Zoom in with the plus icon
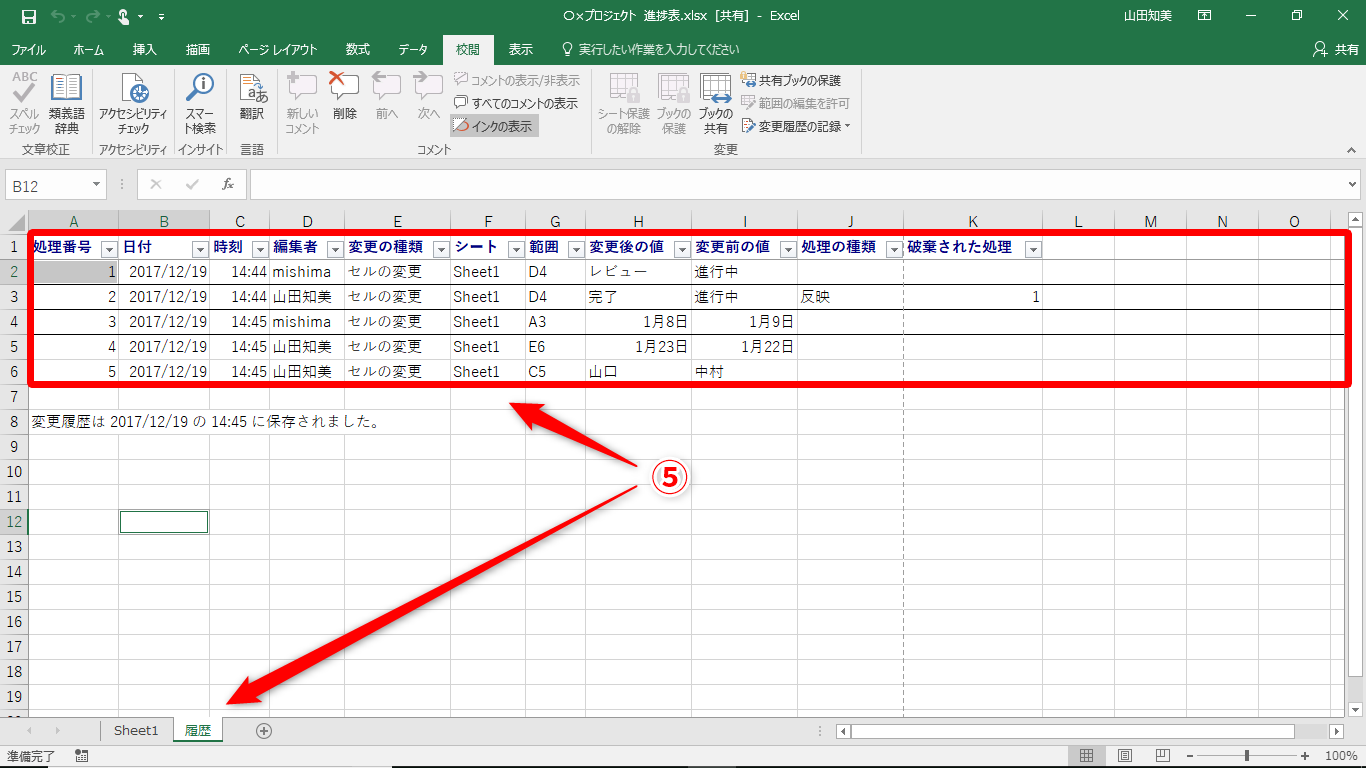The image size is (1366, 768). [1305, 756]
